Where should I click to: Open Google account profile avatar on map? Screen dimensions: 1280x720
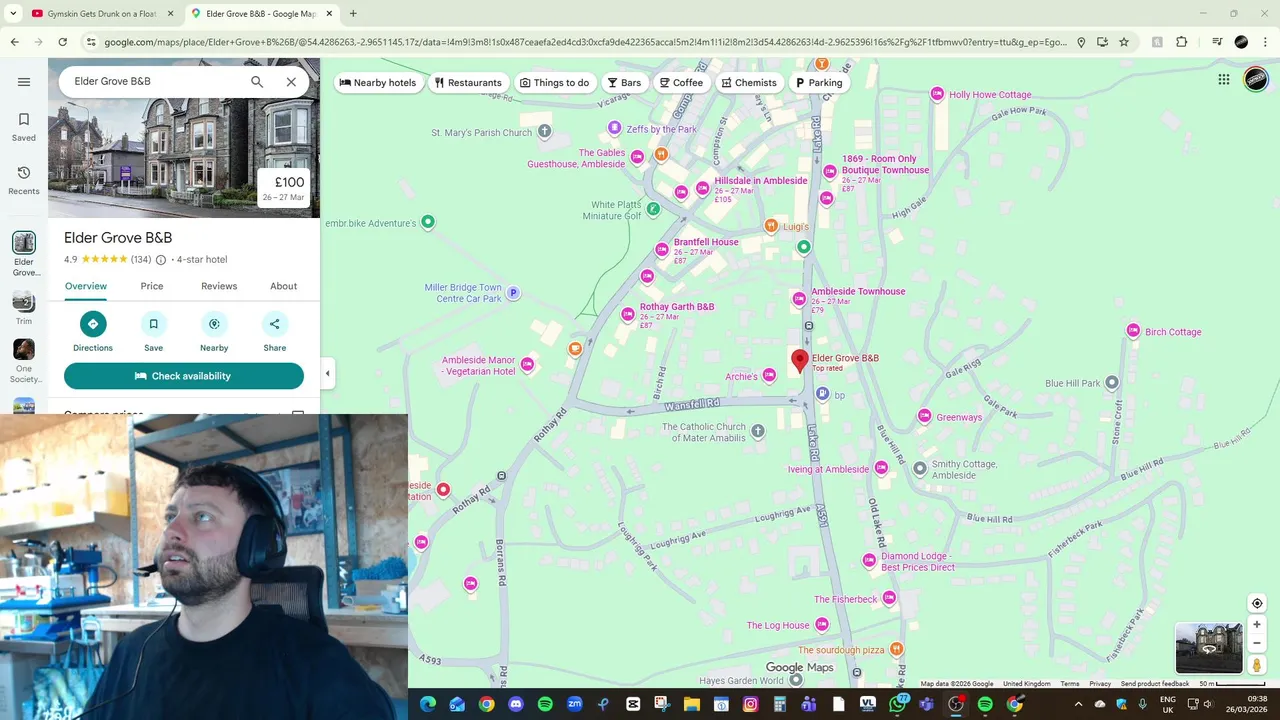pyautogui.click(x=1256, y=80)
